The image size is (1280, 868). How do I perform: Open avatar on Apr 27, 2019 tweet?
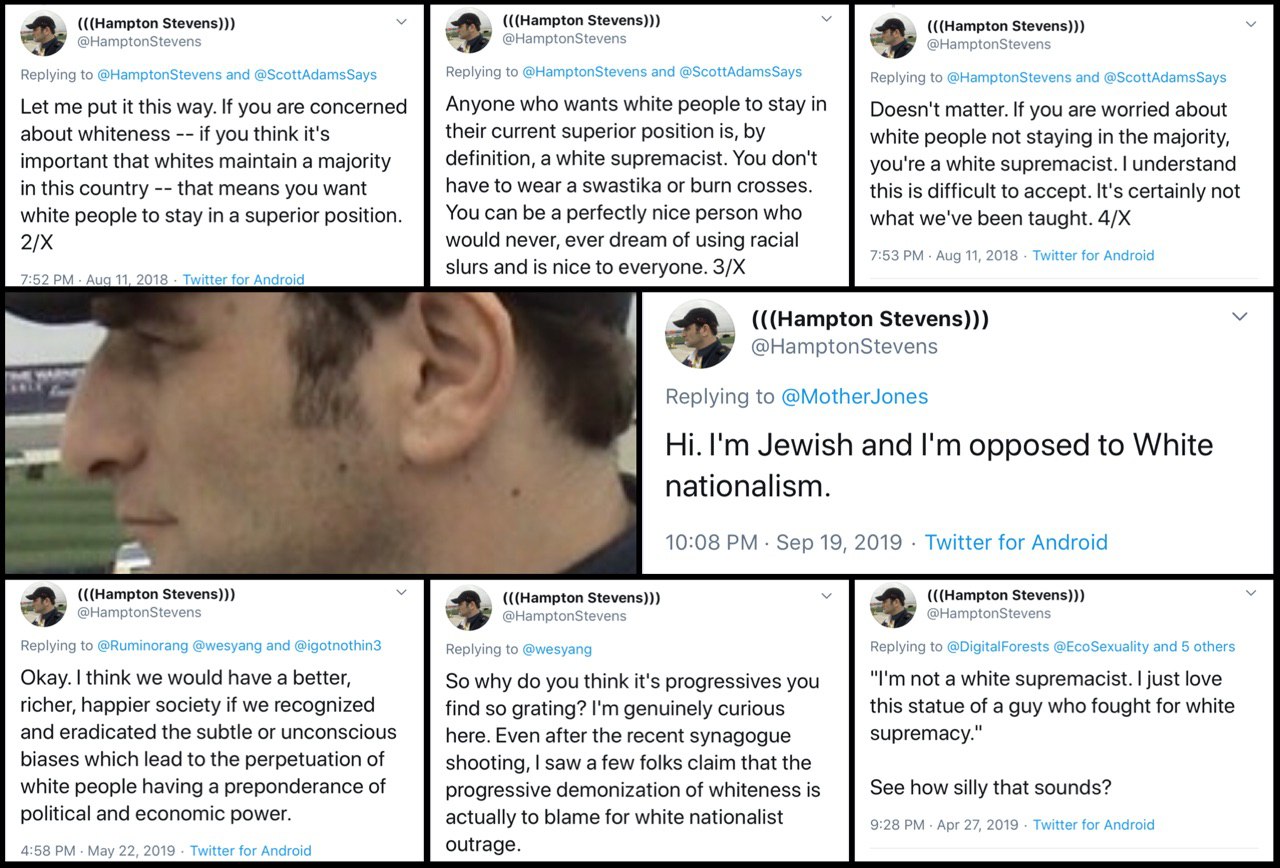[893, 605]
